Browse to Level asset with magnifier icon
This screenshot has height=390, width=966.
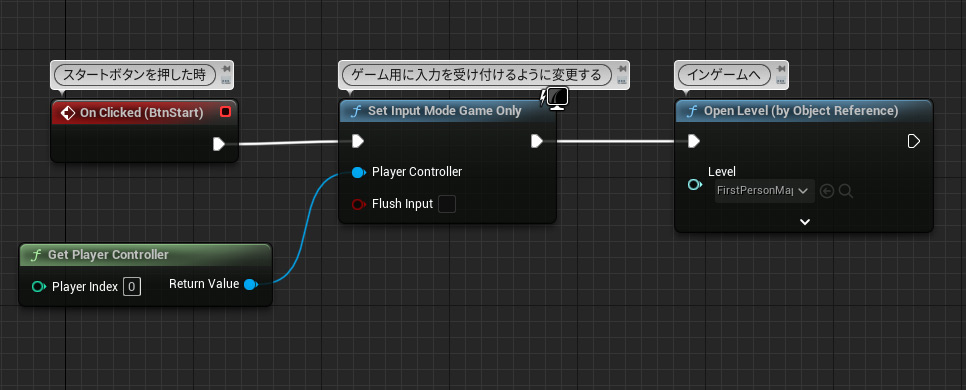[846, 192]
